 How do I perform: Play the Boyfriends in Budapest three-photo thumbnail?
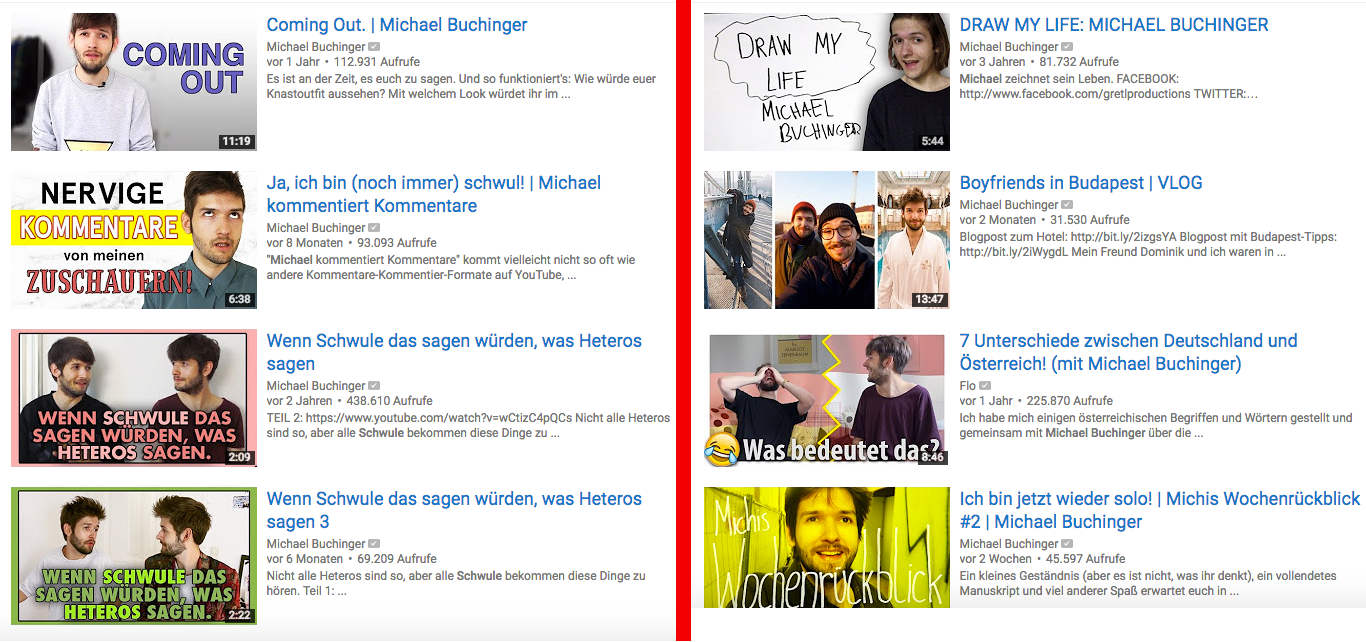point(827,240)
